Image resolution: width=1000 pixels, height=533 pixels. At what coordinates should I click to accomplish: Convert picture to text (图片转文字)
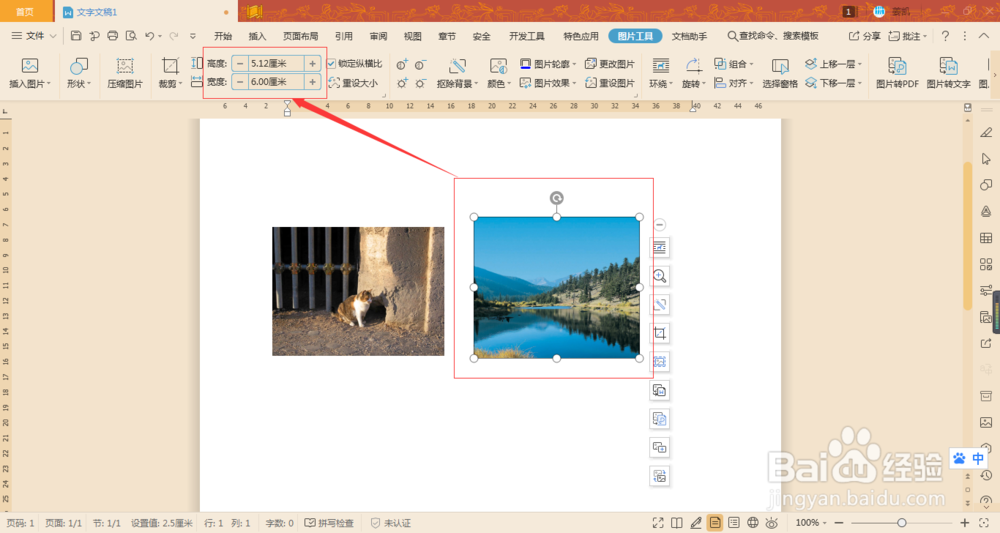click(x=948, y=73)
